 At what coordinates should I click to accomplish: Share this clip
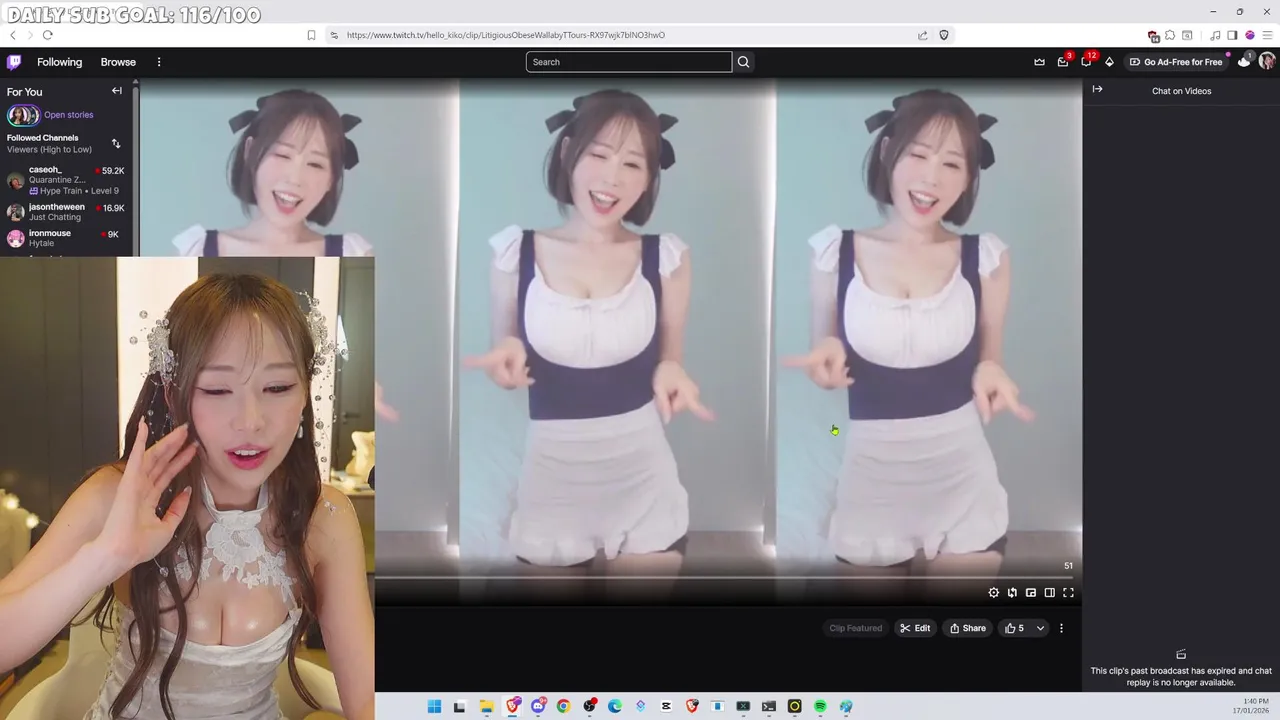[968, 628]
